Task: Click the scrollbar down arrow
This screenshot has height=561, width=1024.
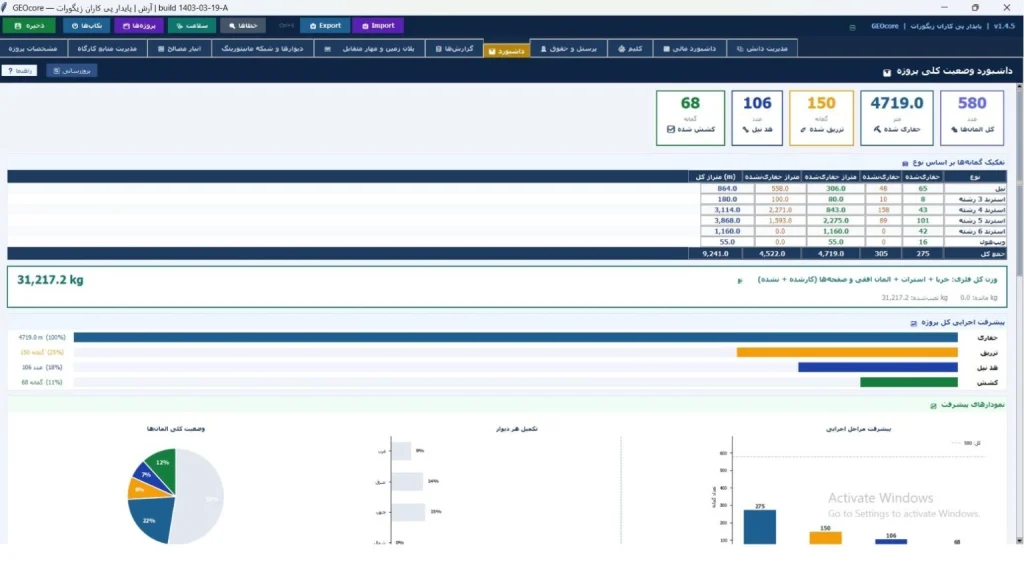Action: (x=1019, y=540)
